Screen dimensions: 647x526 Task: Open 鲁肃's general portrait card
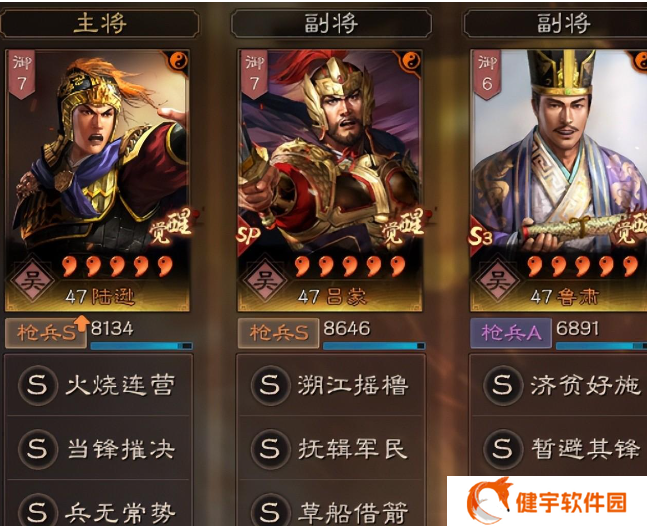[559, 180]
